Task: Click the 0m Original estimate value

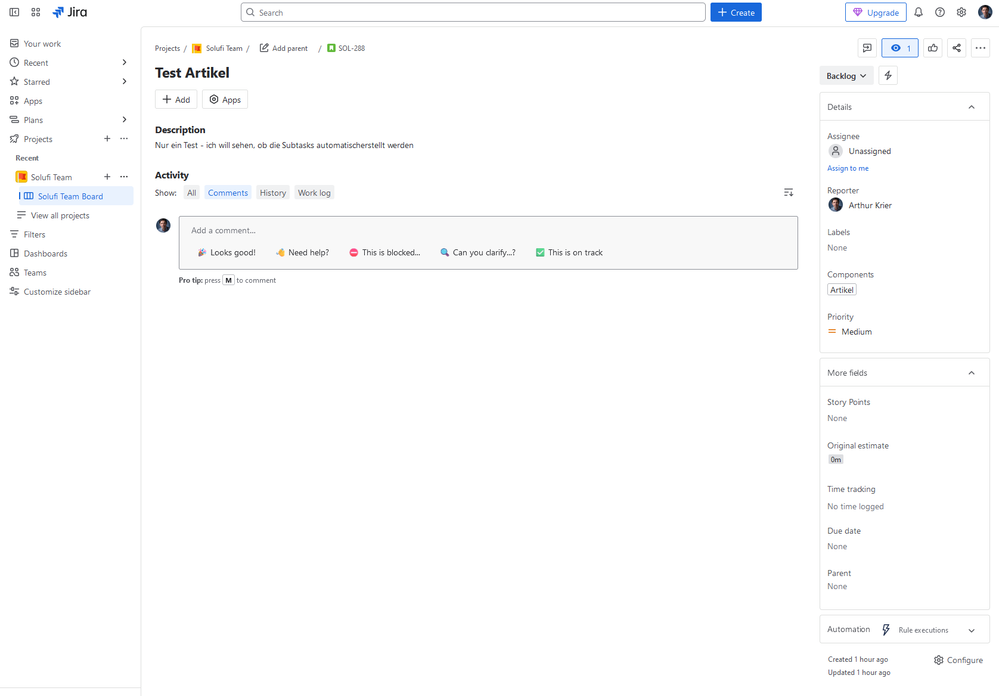Action: tap(835, 460)
